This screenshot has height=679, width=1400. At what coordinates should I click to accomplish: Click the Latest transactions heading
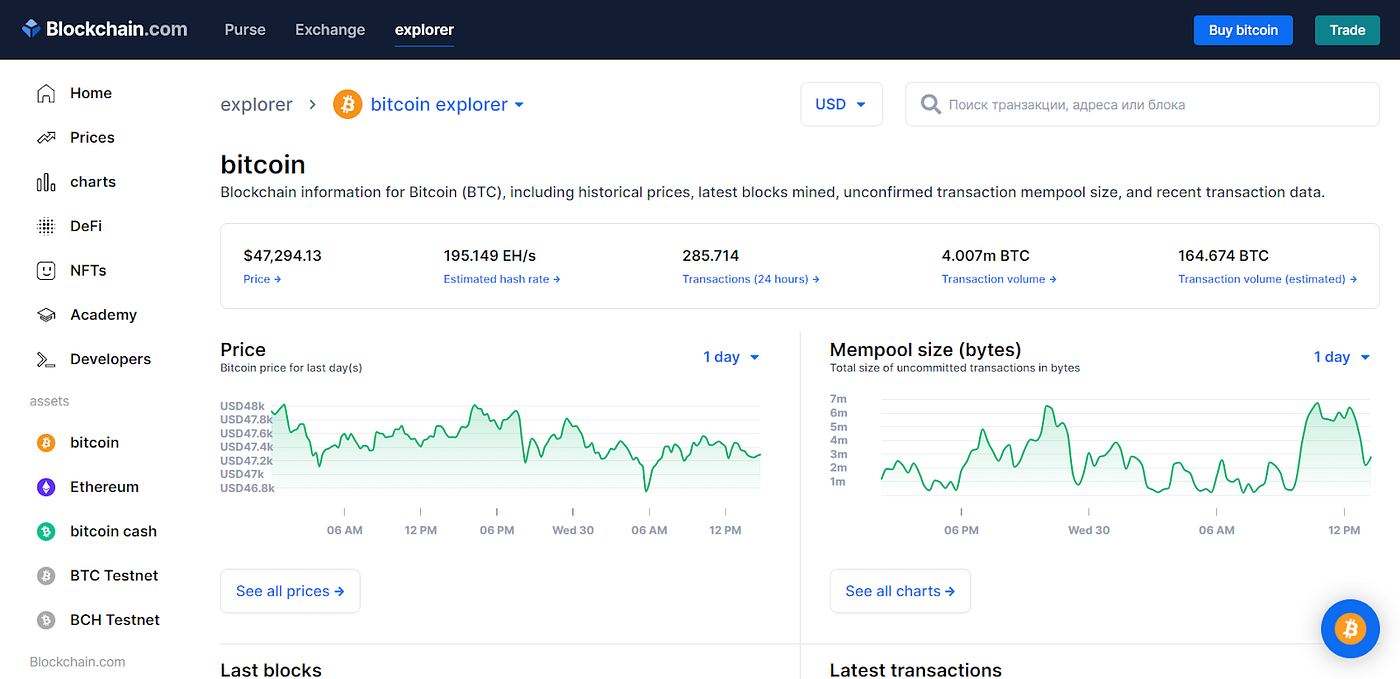915,669
